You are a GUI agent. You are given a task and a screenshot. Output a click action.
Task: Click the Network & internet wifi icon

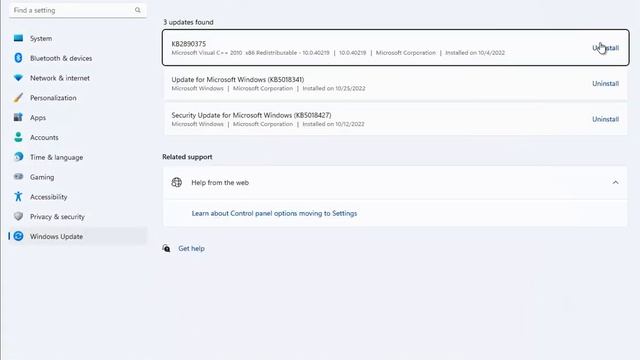[x=18, y=78]
